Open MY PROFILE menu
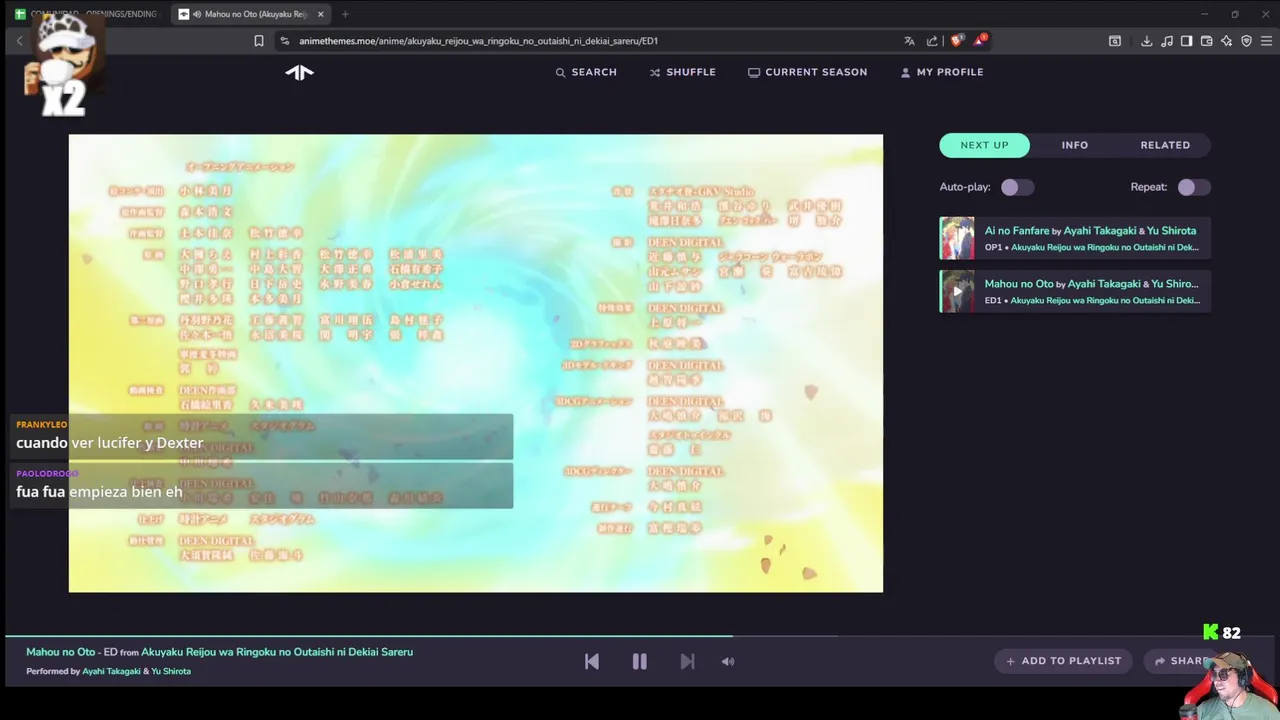 tap(942, 72)
